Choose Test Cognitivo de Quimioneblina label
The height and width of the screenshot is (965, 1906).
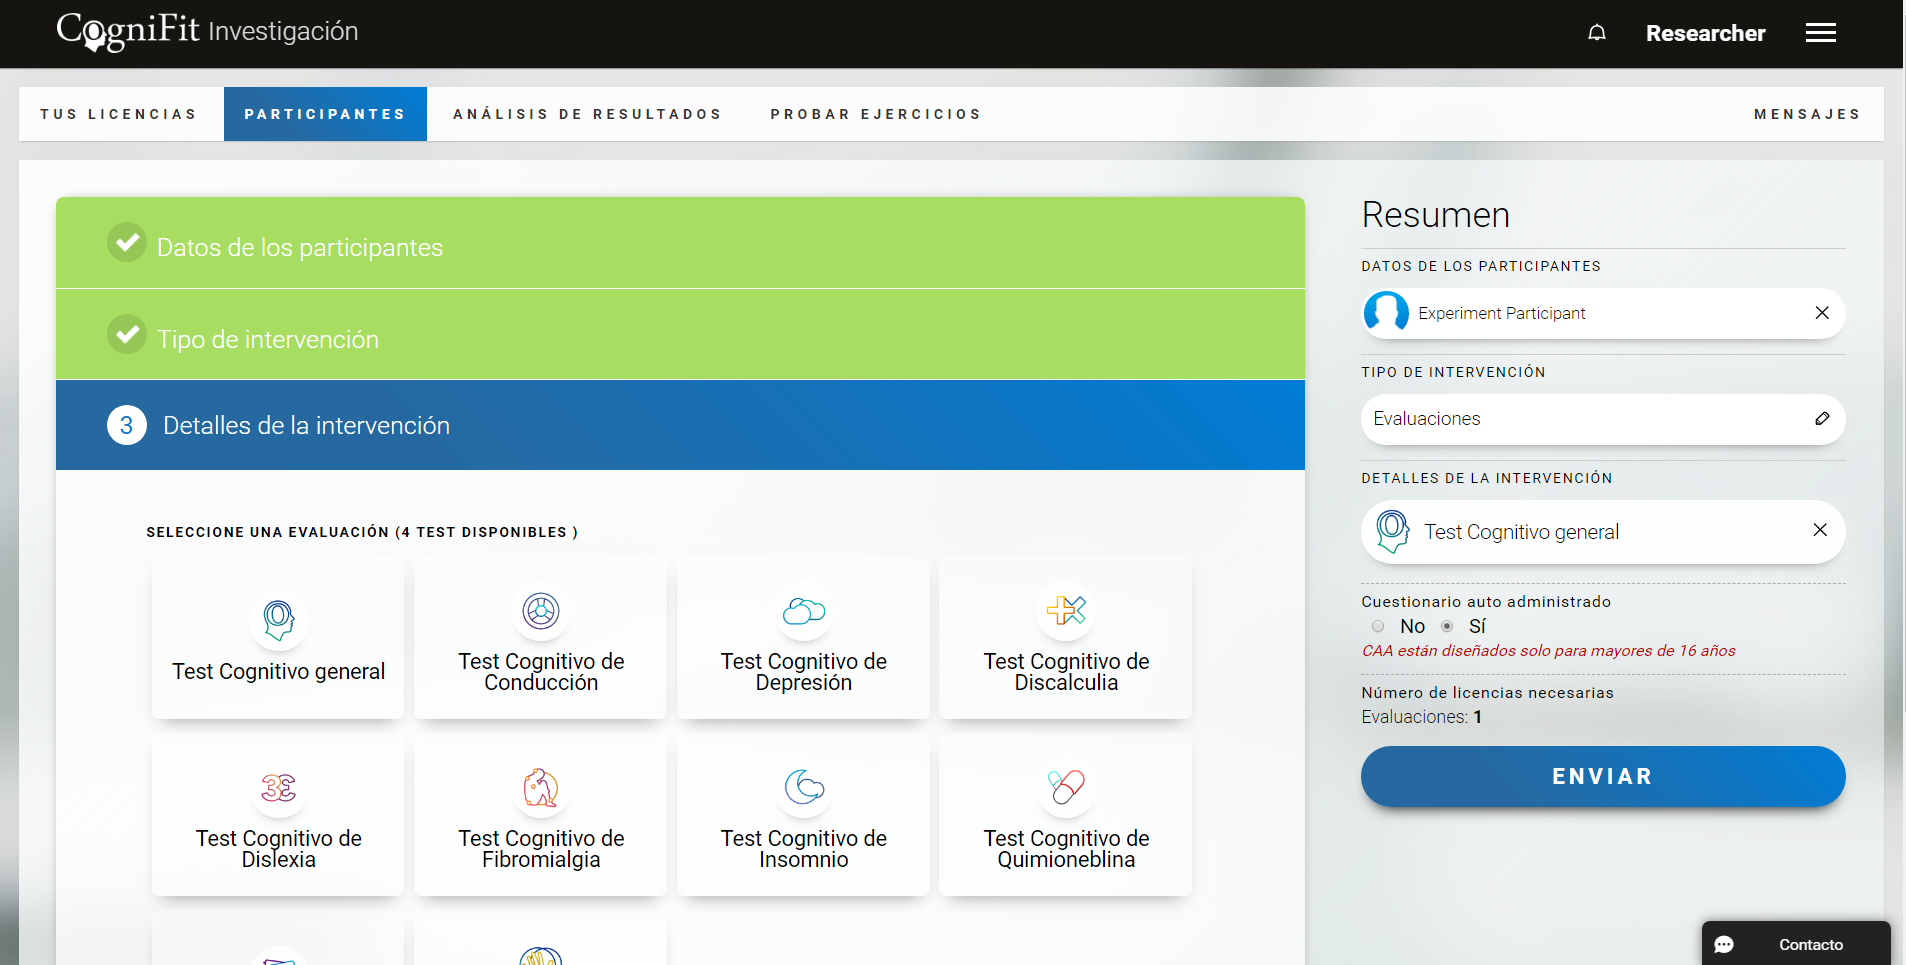point(1066,849)
